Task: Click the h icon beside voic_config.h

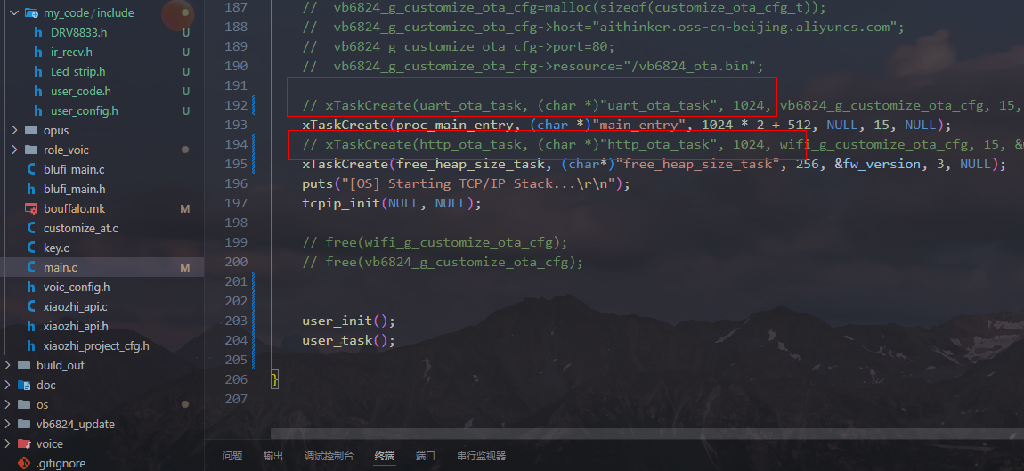Action: point(31,287)
